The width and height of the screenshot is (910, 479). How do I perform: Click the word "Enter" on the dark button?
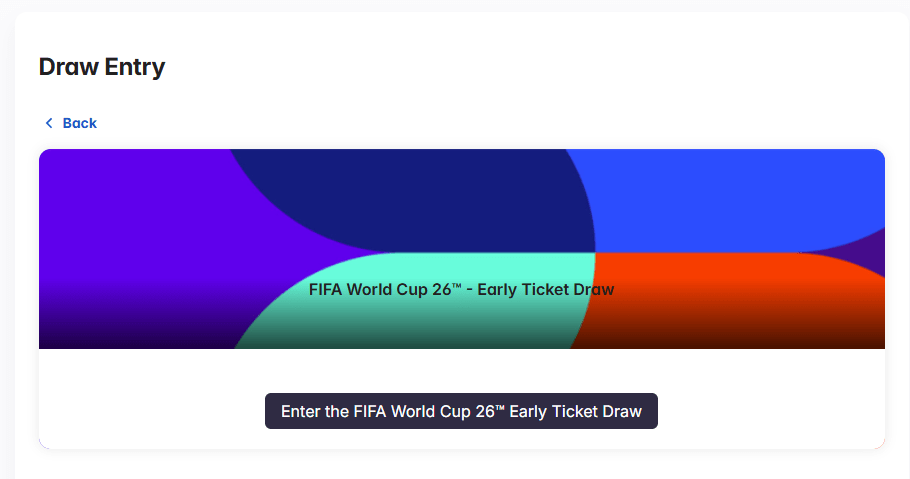300,411
